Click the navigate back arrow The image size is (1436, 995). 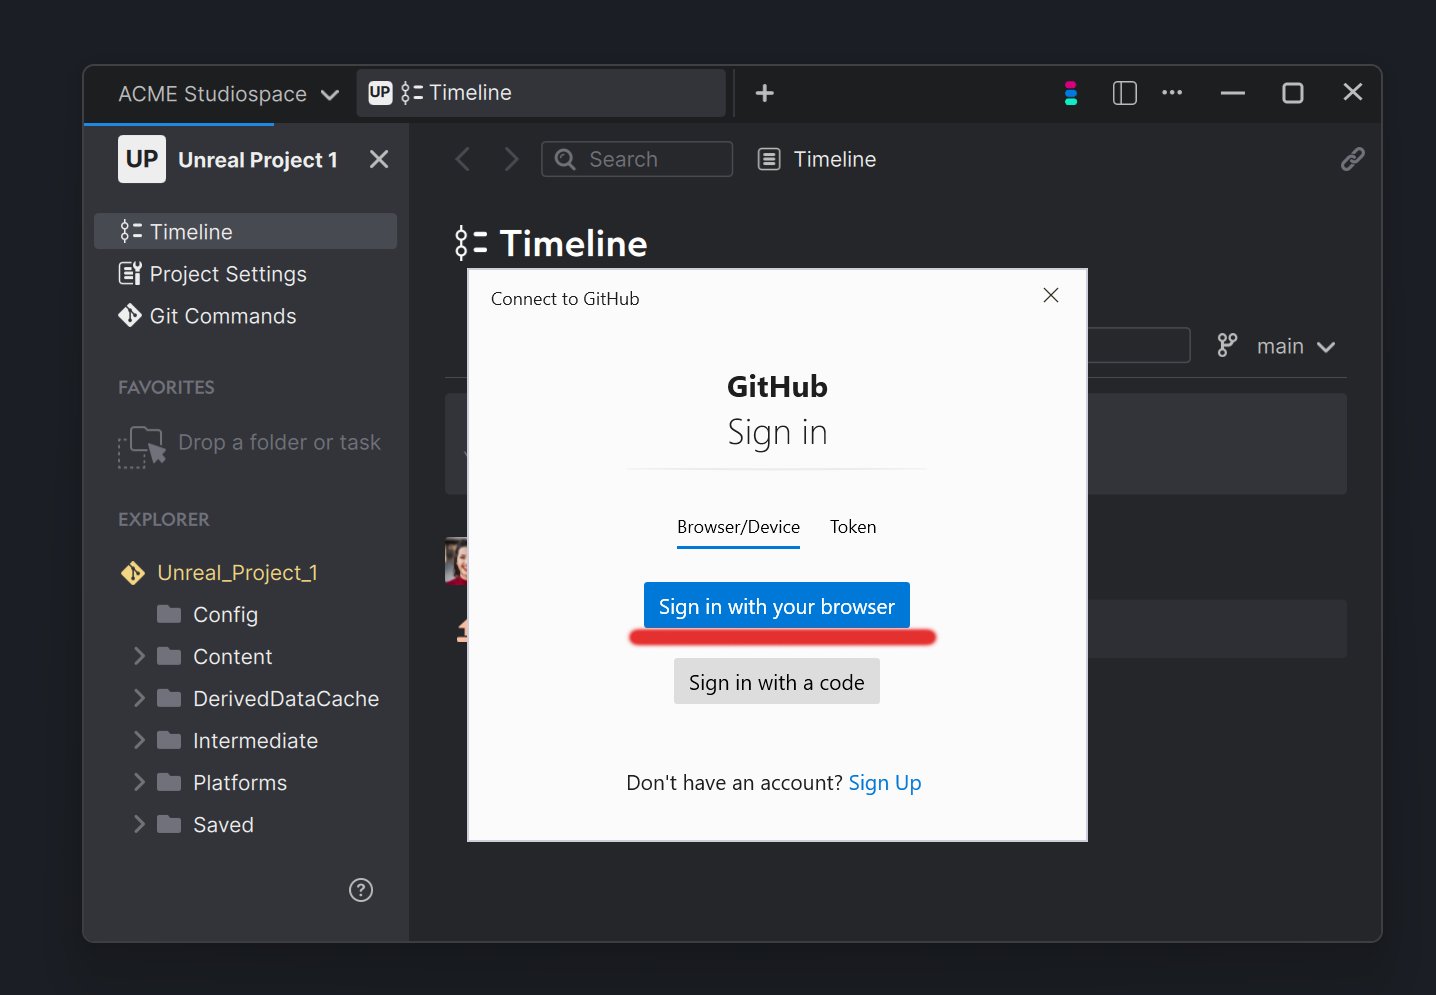(x=462, y=158)
